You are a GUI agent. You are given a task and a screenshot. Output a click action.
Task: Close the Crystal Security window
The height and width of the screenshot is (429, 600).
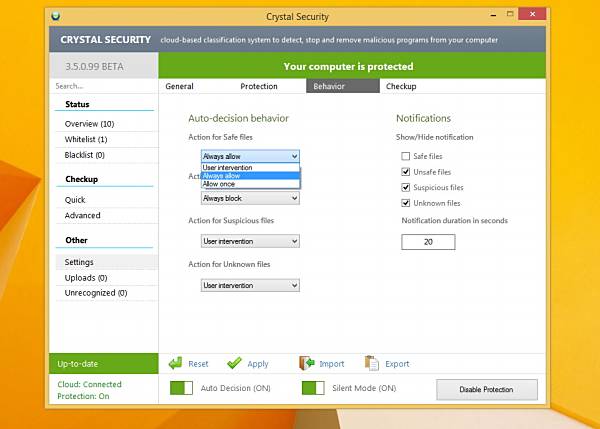pos(532,14)
